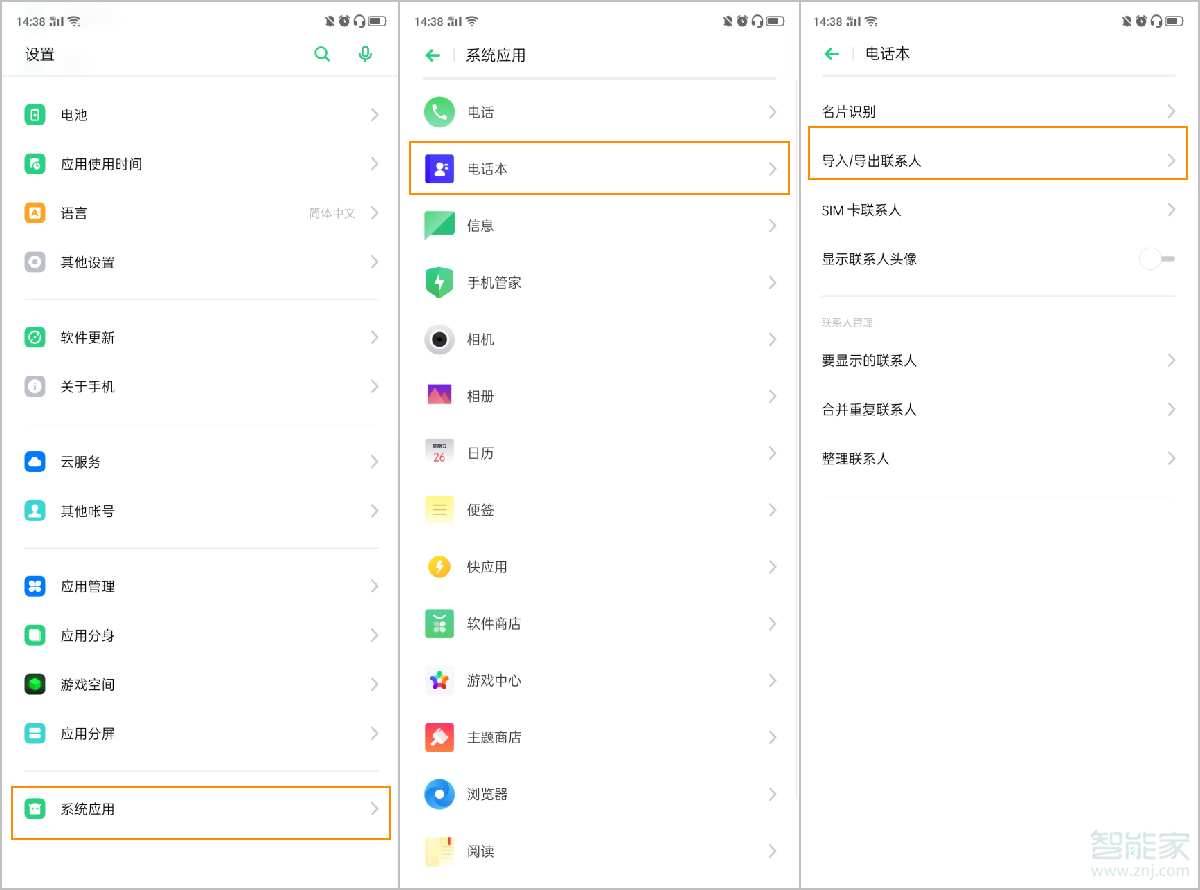Image resolution: width=1200 pixels, height=890 pixels.
Task: Enable 显示联系人头像 (show contact avatars) toggle
Action: coord(1156,258)
